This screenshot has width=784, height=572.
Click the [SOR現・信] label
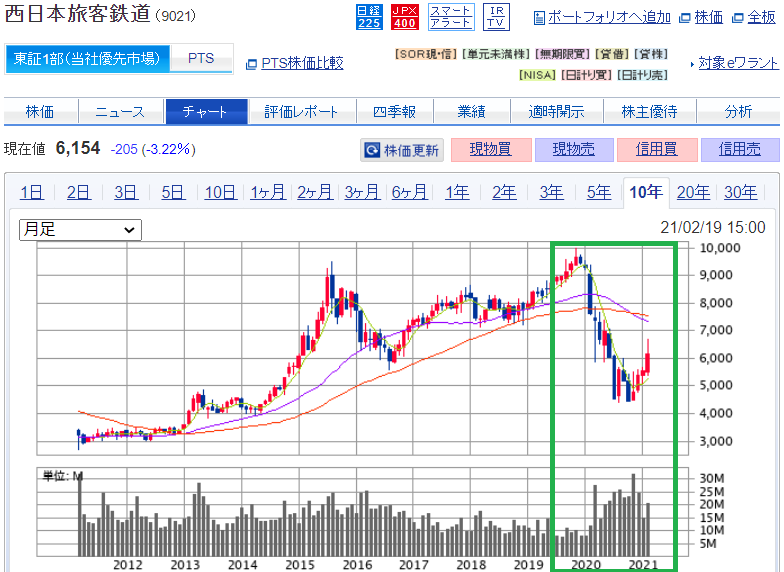click(426, 54)
